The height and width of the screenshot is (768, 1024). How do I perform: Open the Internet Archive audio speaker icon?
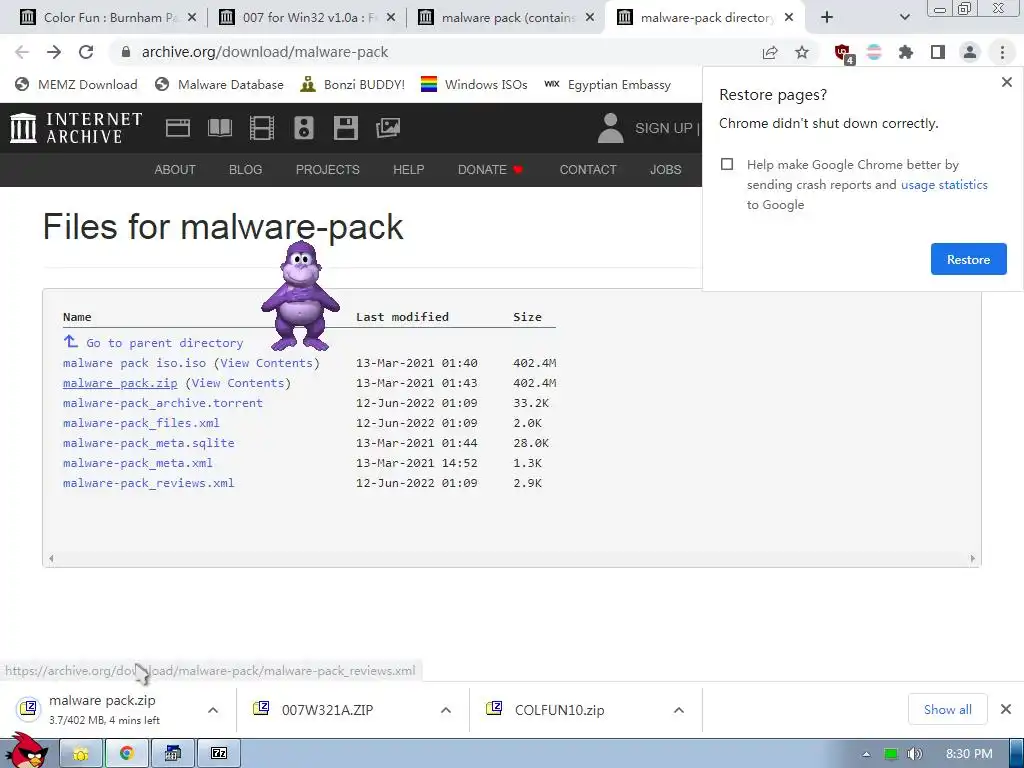click(x=304, y=128)
